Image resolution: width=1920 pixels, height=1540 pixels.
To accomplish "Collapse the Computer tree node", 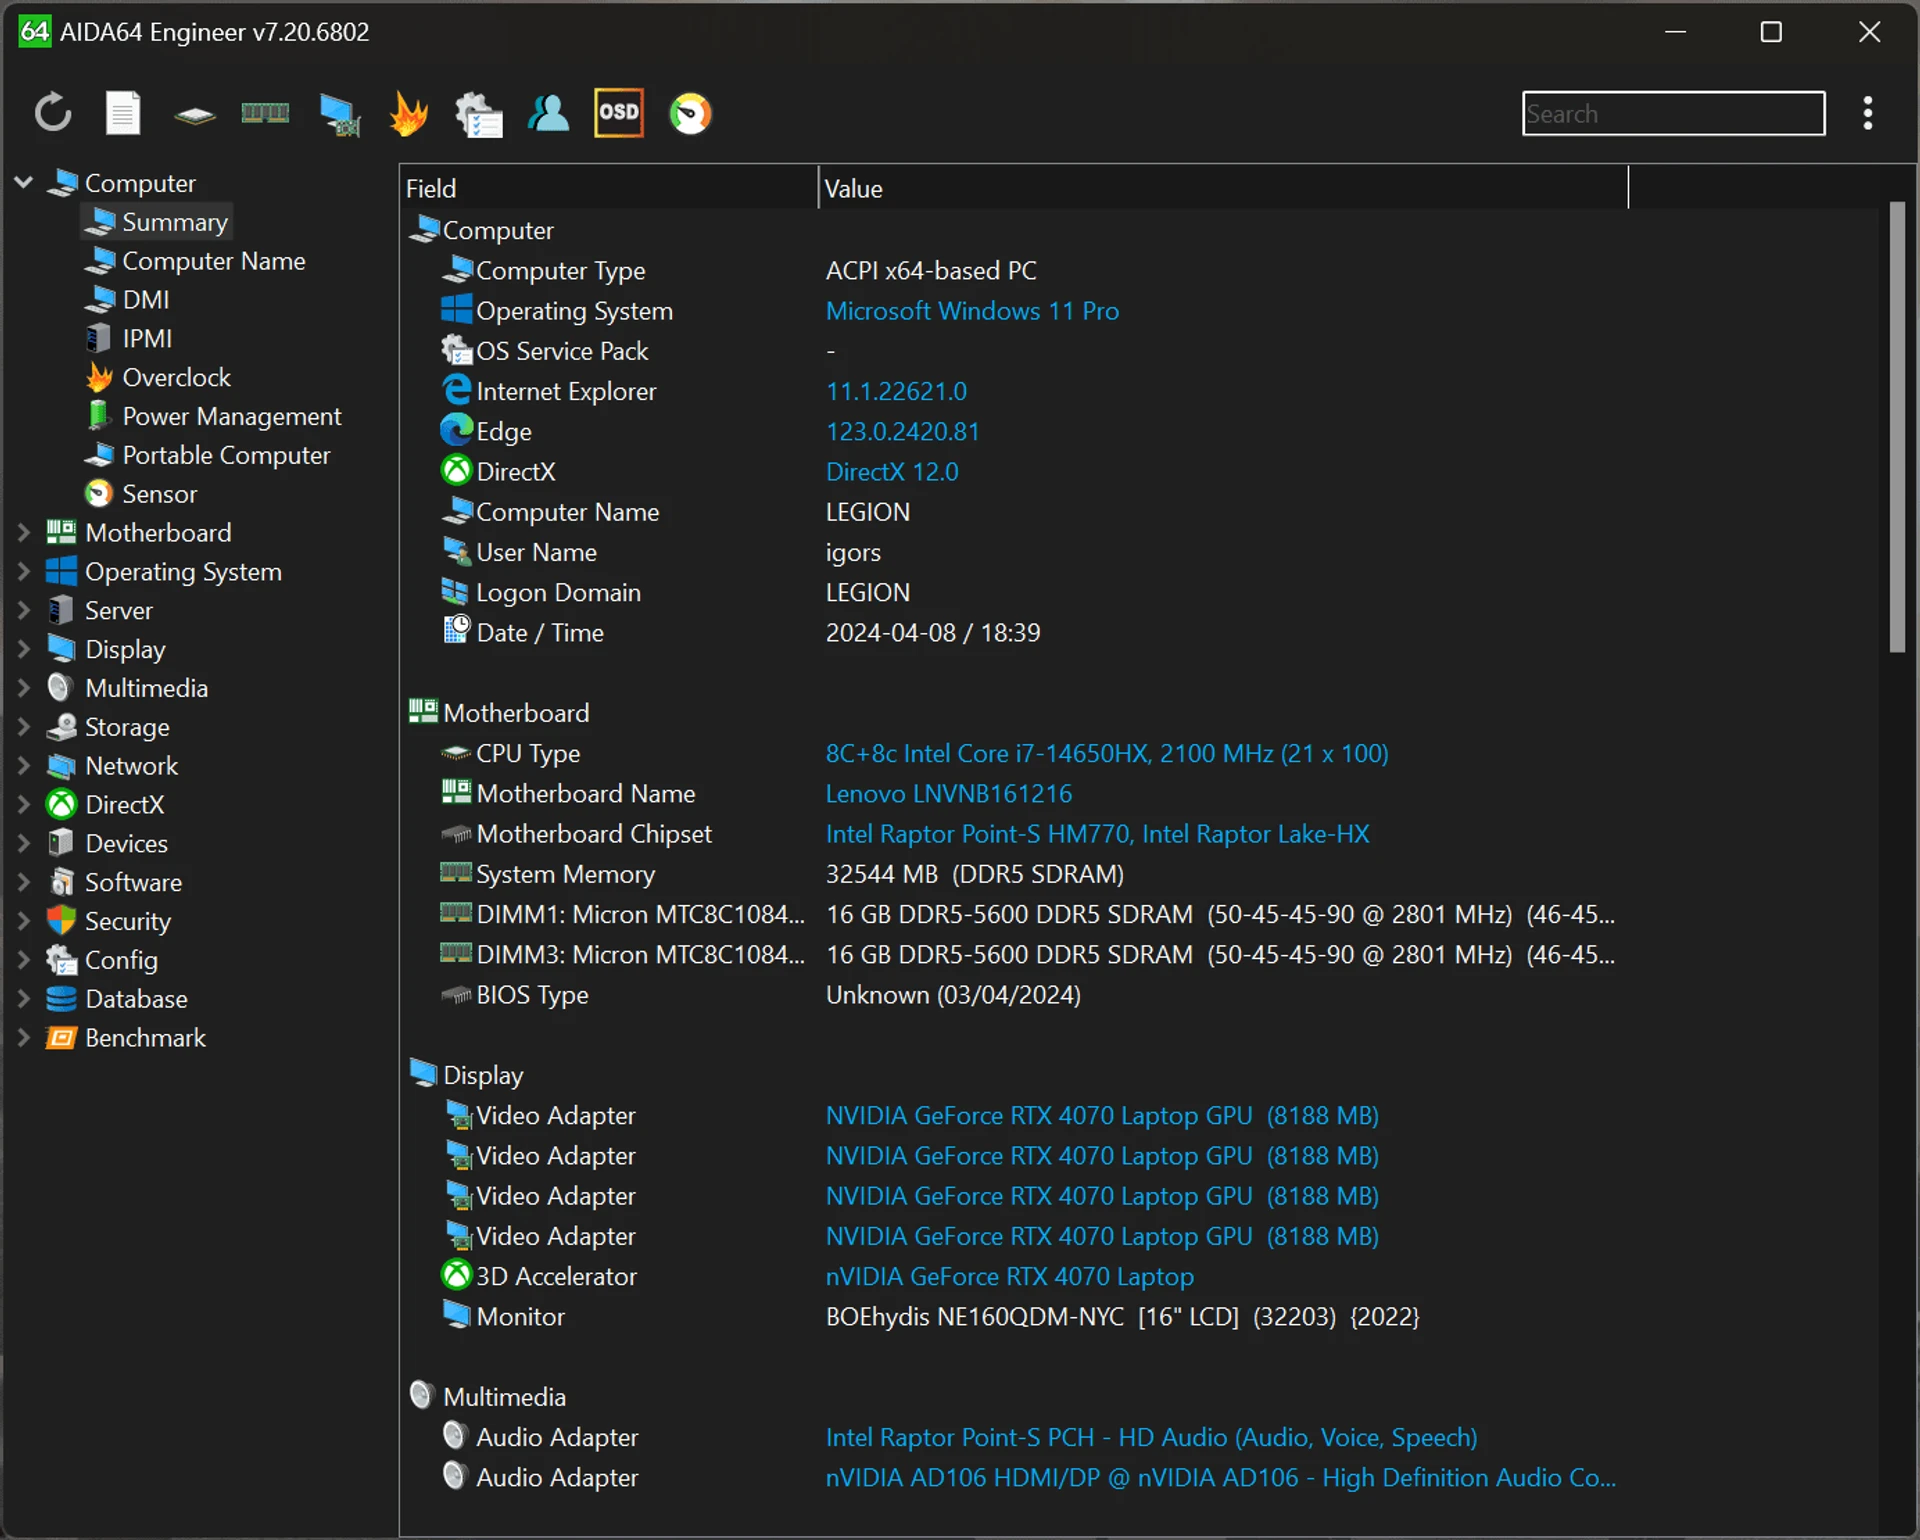I will pos(24,183).
